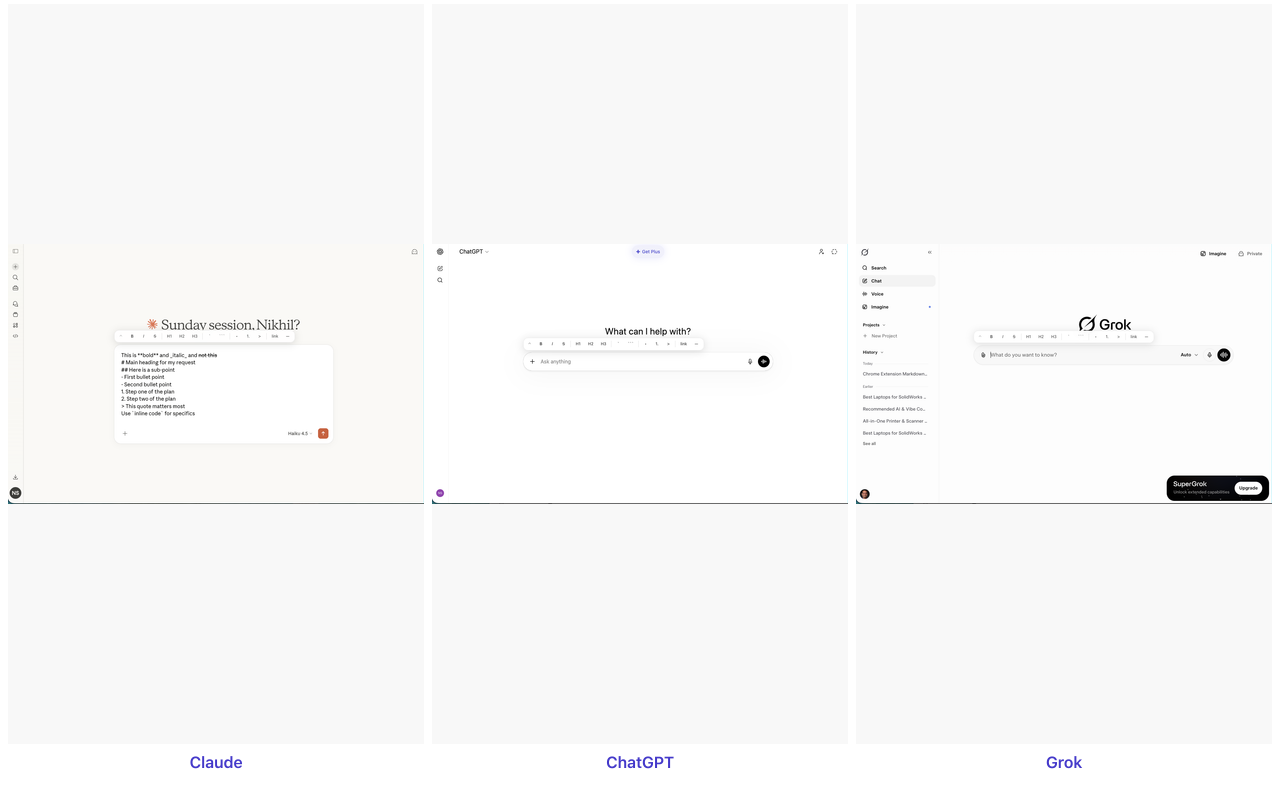
Task: Open ChatGPT's search chats icon
Action: point(440,280)
